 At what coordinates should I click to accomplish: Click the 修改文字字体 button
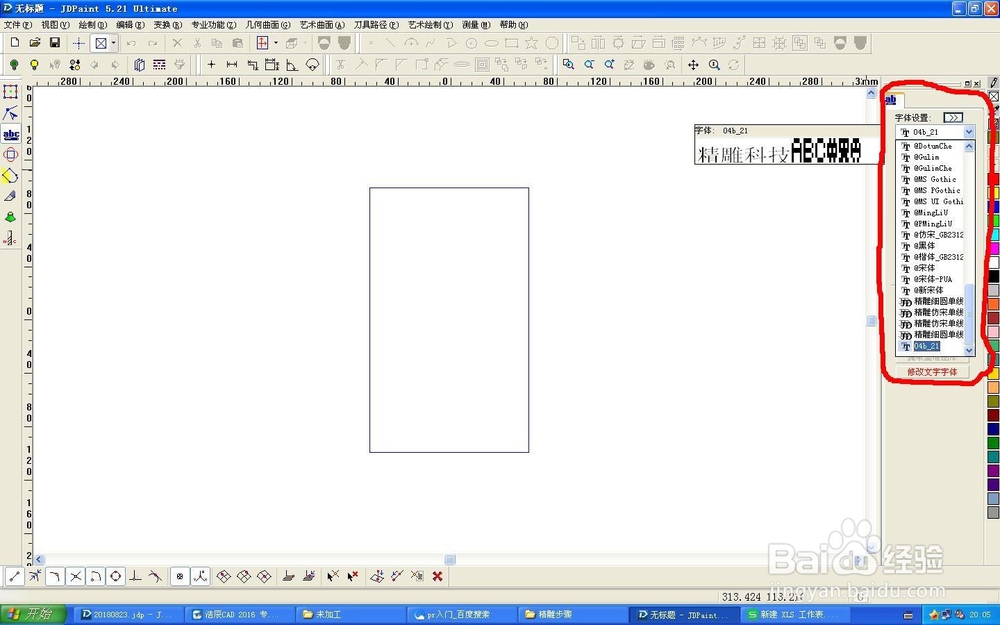click(x=932, y=372)
